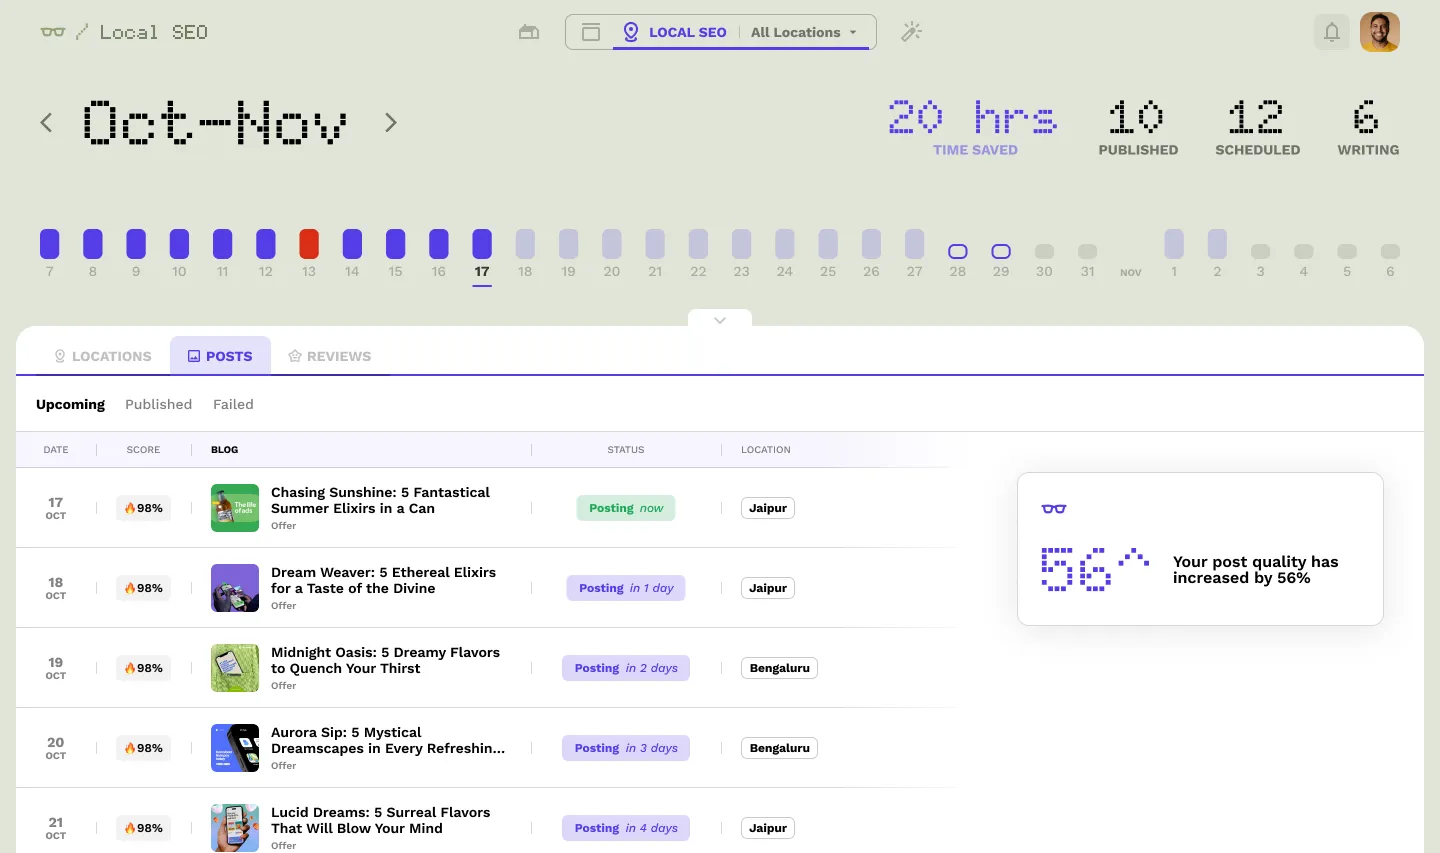The image size is (1440, 853).
Task: Click the magic wand icon
Action: coord(911,32)
